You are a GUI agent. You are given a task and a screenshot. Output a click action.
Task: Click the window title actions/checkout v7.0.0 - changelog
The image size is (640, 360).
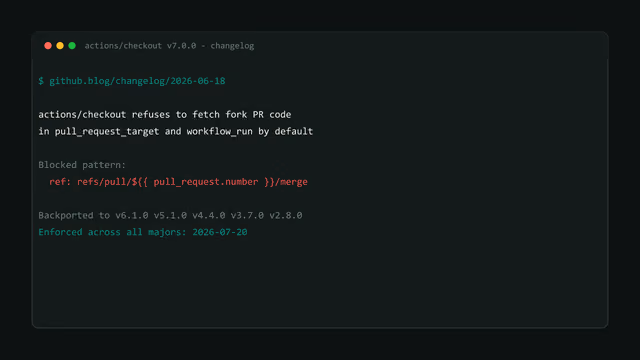[x=169, y=46]
